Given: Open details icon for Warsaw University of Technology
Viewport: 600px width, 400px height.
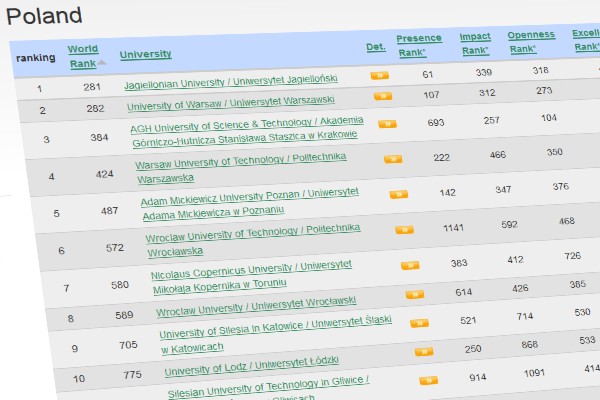Looking at the screenshot, I should (393, 159).
